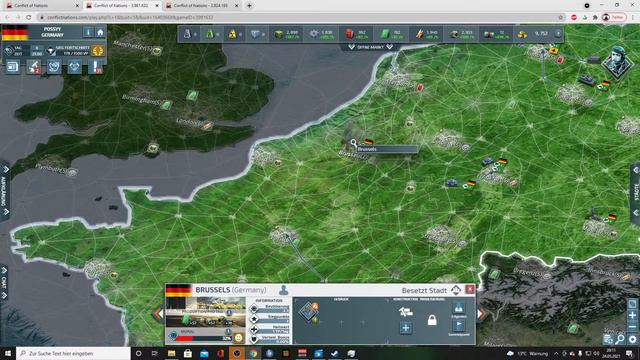Click the rally point flag button
The image size is (640, 360).
459,325
